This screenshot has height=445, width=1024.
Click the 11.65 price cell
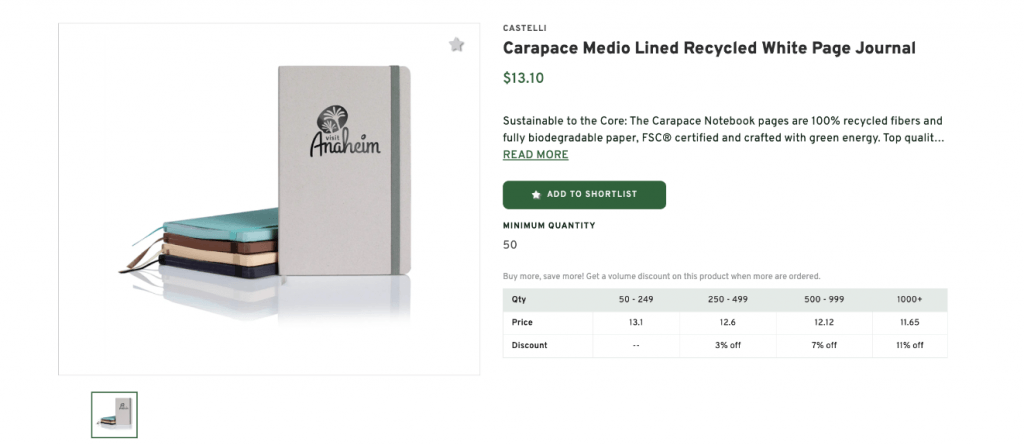[909, 323]
